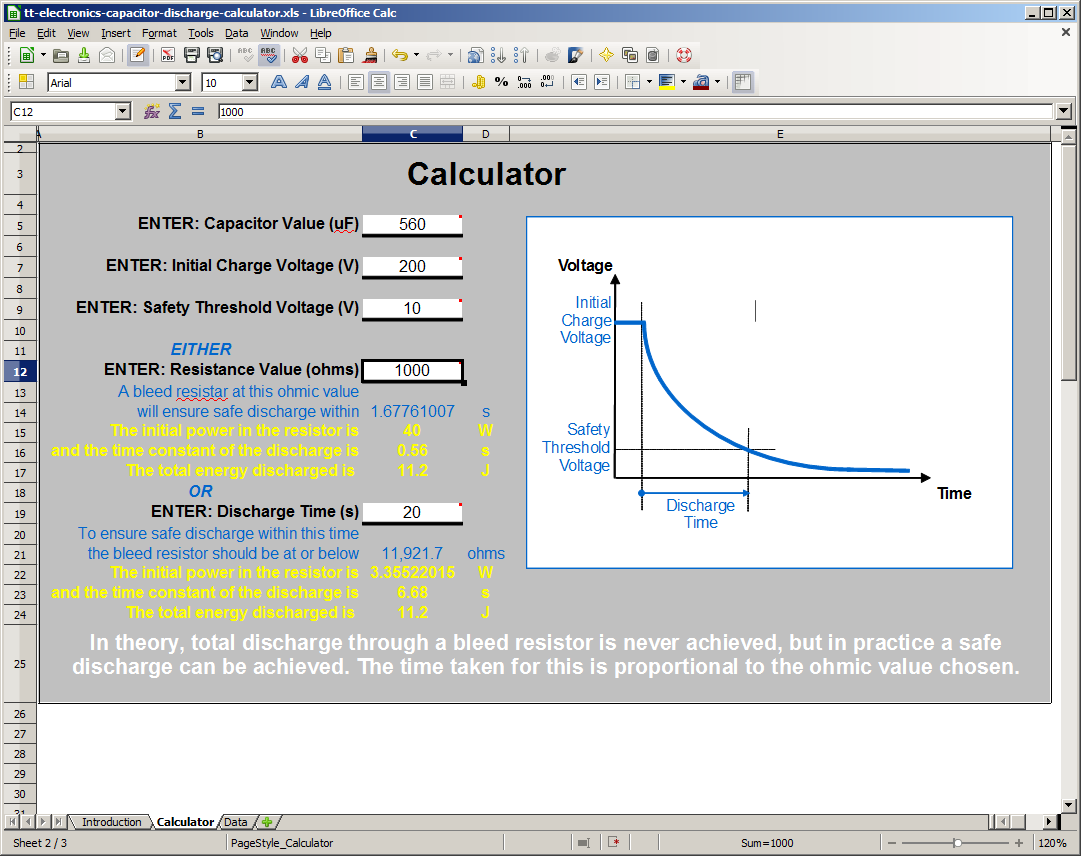The width and height of the screenshot is (1081, 856).
Task: Switch to the Introduction sheet tab
Action: click(x=111, y=822)
